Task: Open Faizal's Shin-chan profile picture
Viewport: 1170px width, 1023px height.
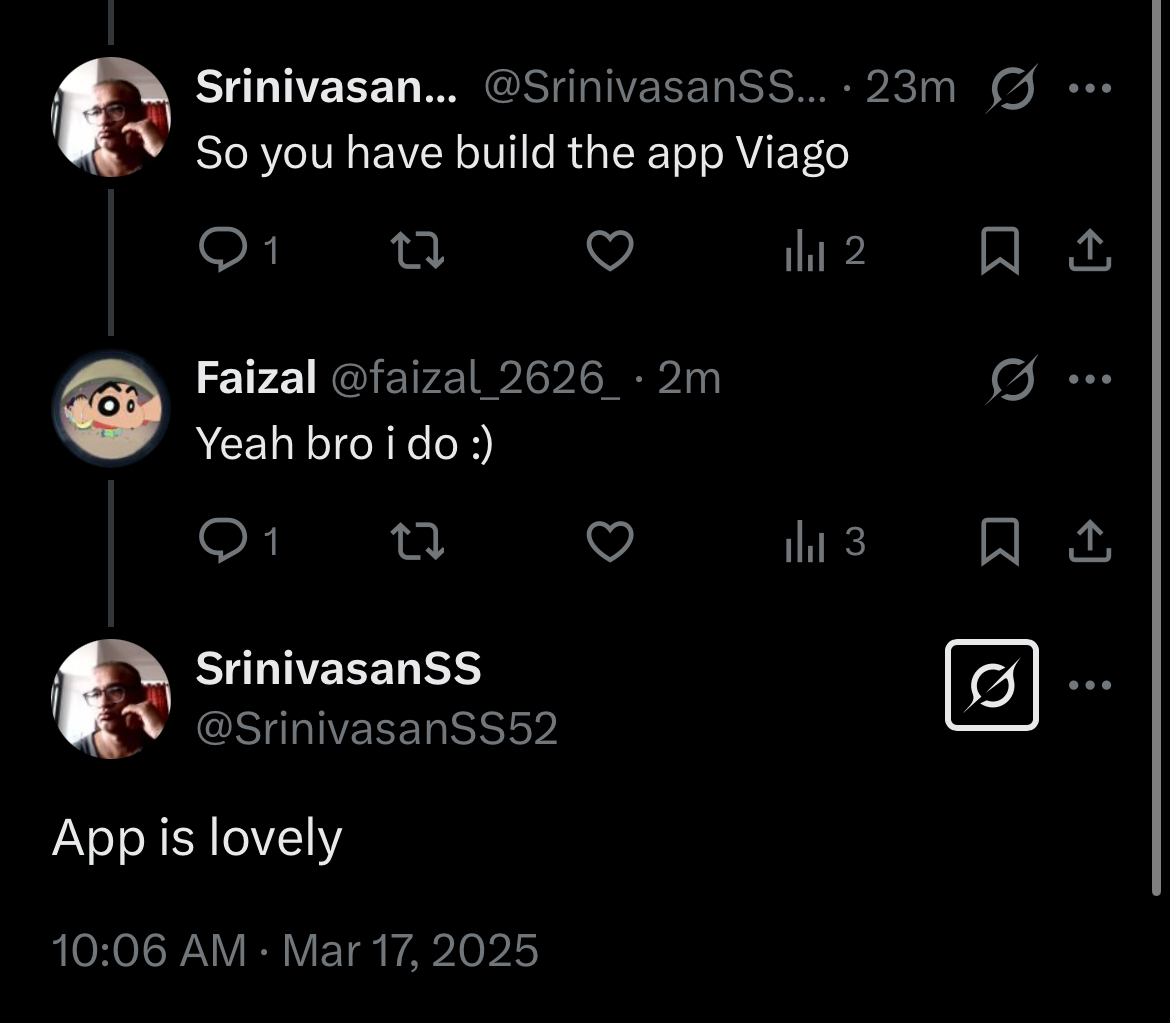Action: (111, 408)
